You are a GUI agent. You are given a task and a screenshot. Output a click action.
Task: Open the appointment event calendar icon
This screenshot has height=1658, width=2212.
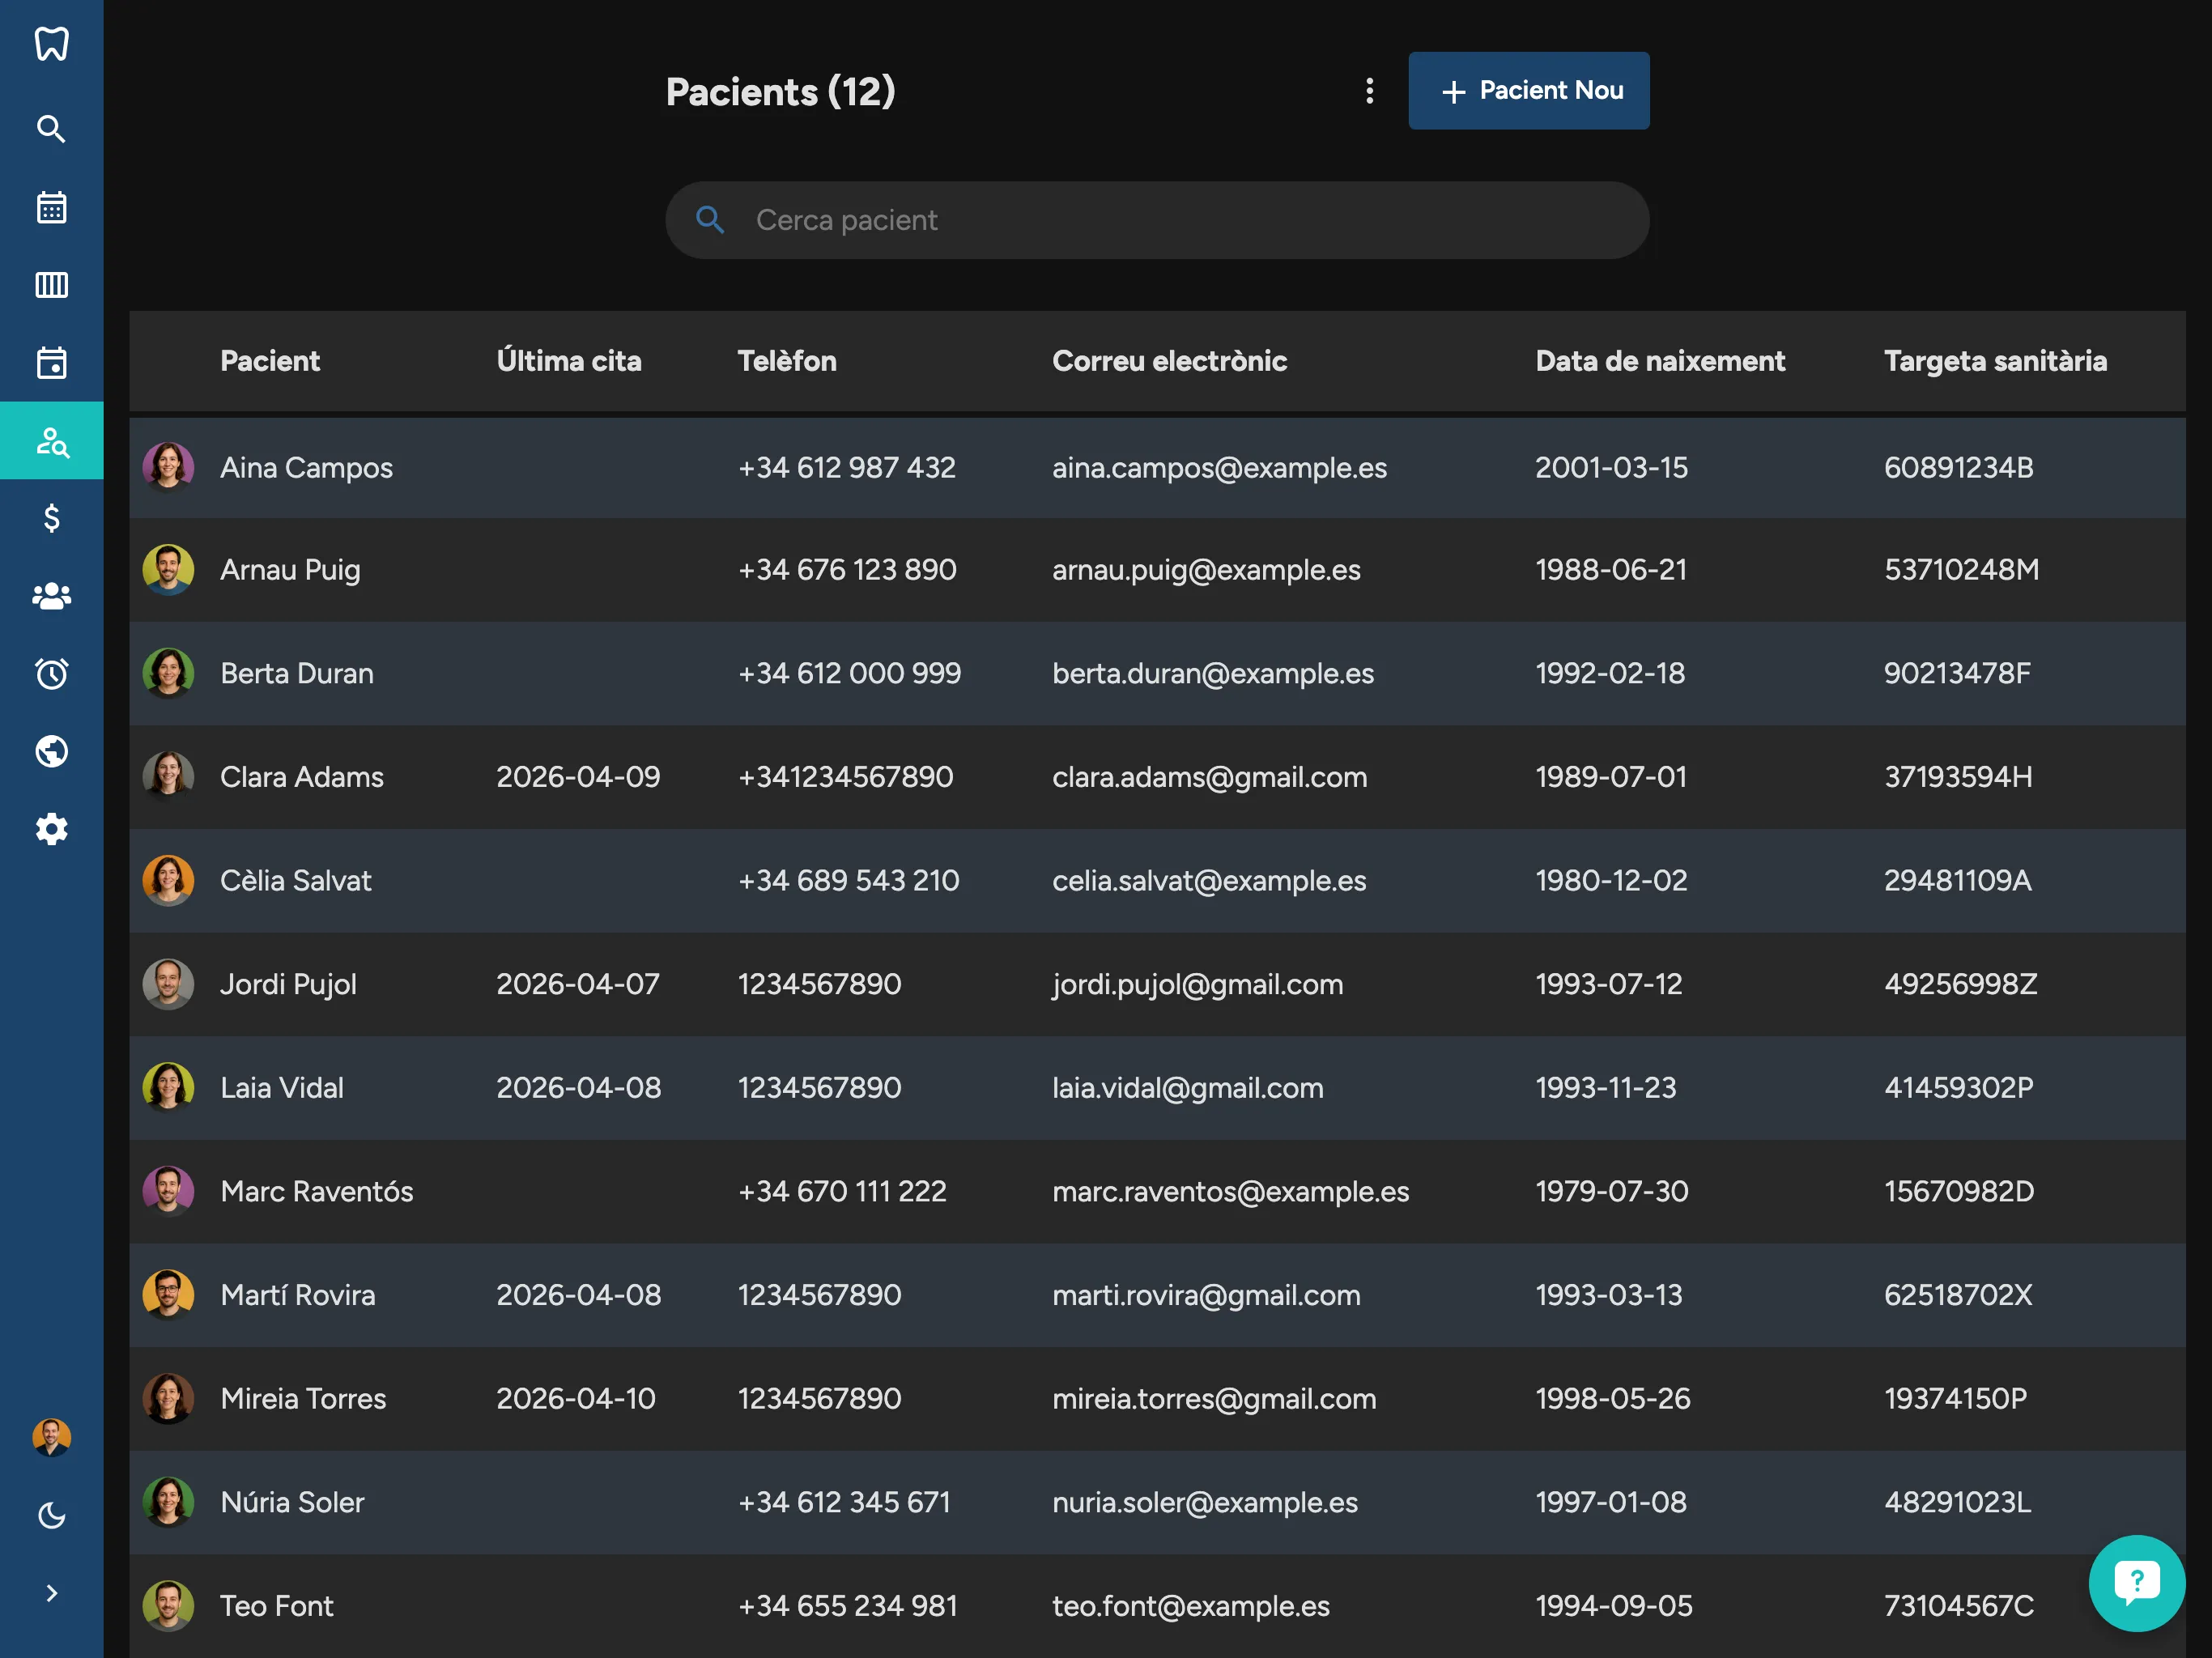point(51,362)
